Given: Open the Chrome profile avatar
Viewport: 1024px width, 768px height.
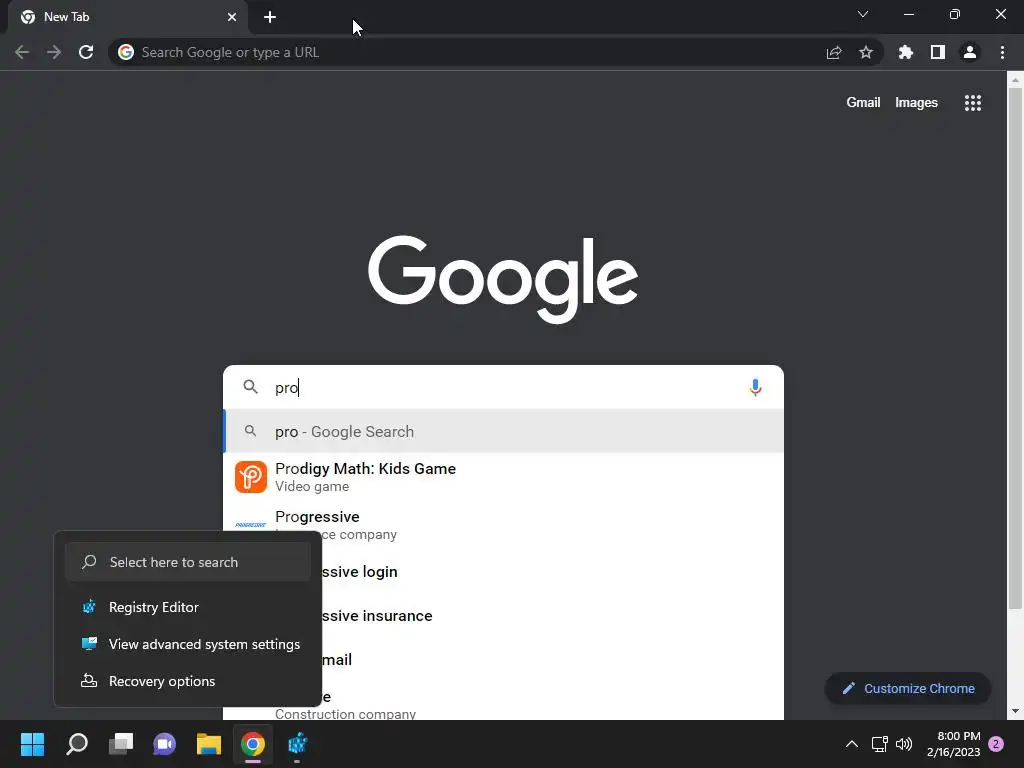Looking at the screenshot, I should (x=970, y=52).
